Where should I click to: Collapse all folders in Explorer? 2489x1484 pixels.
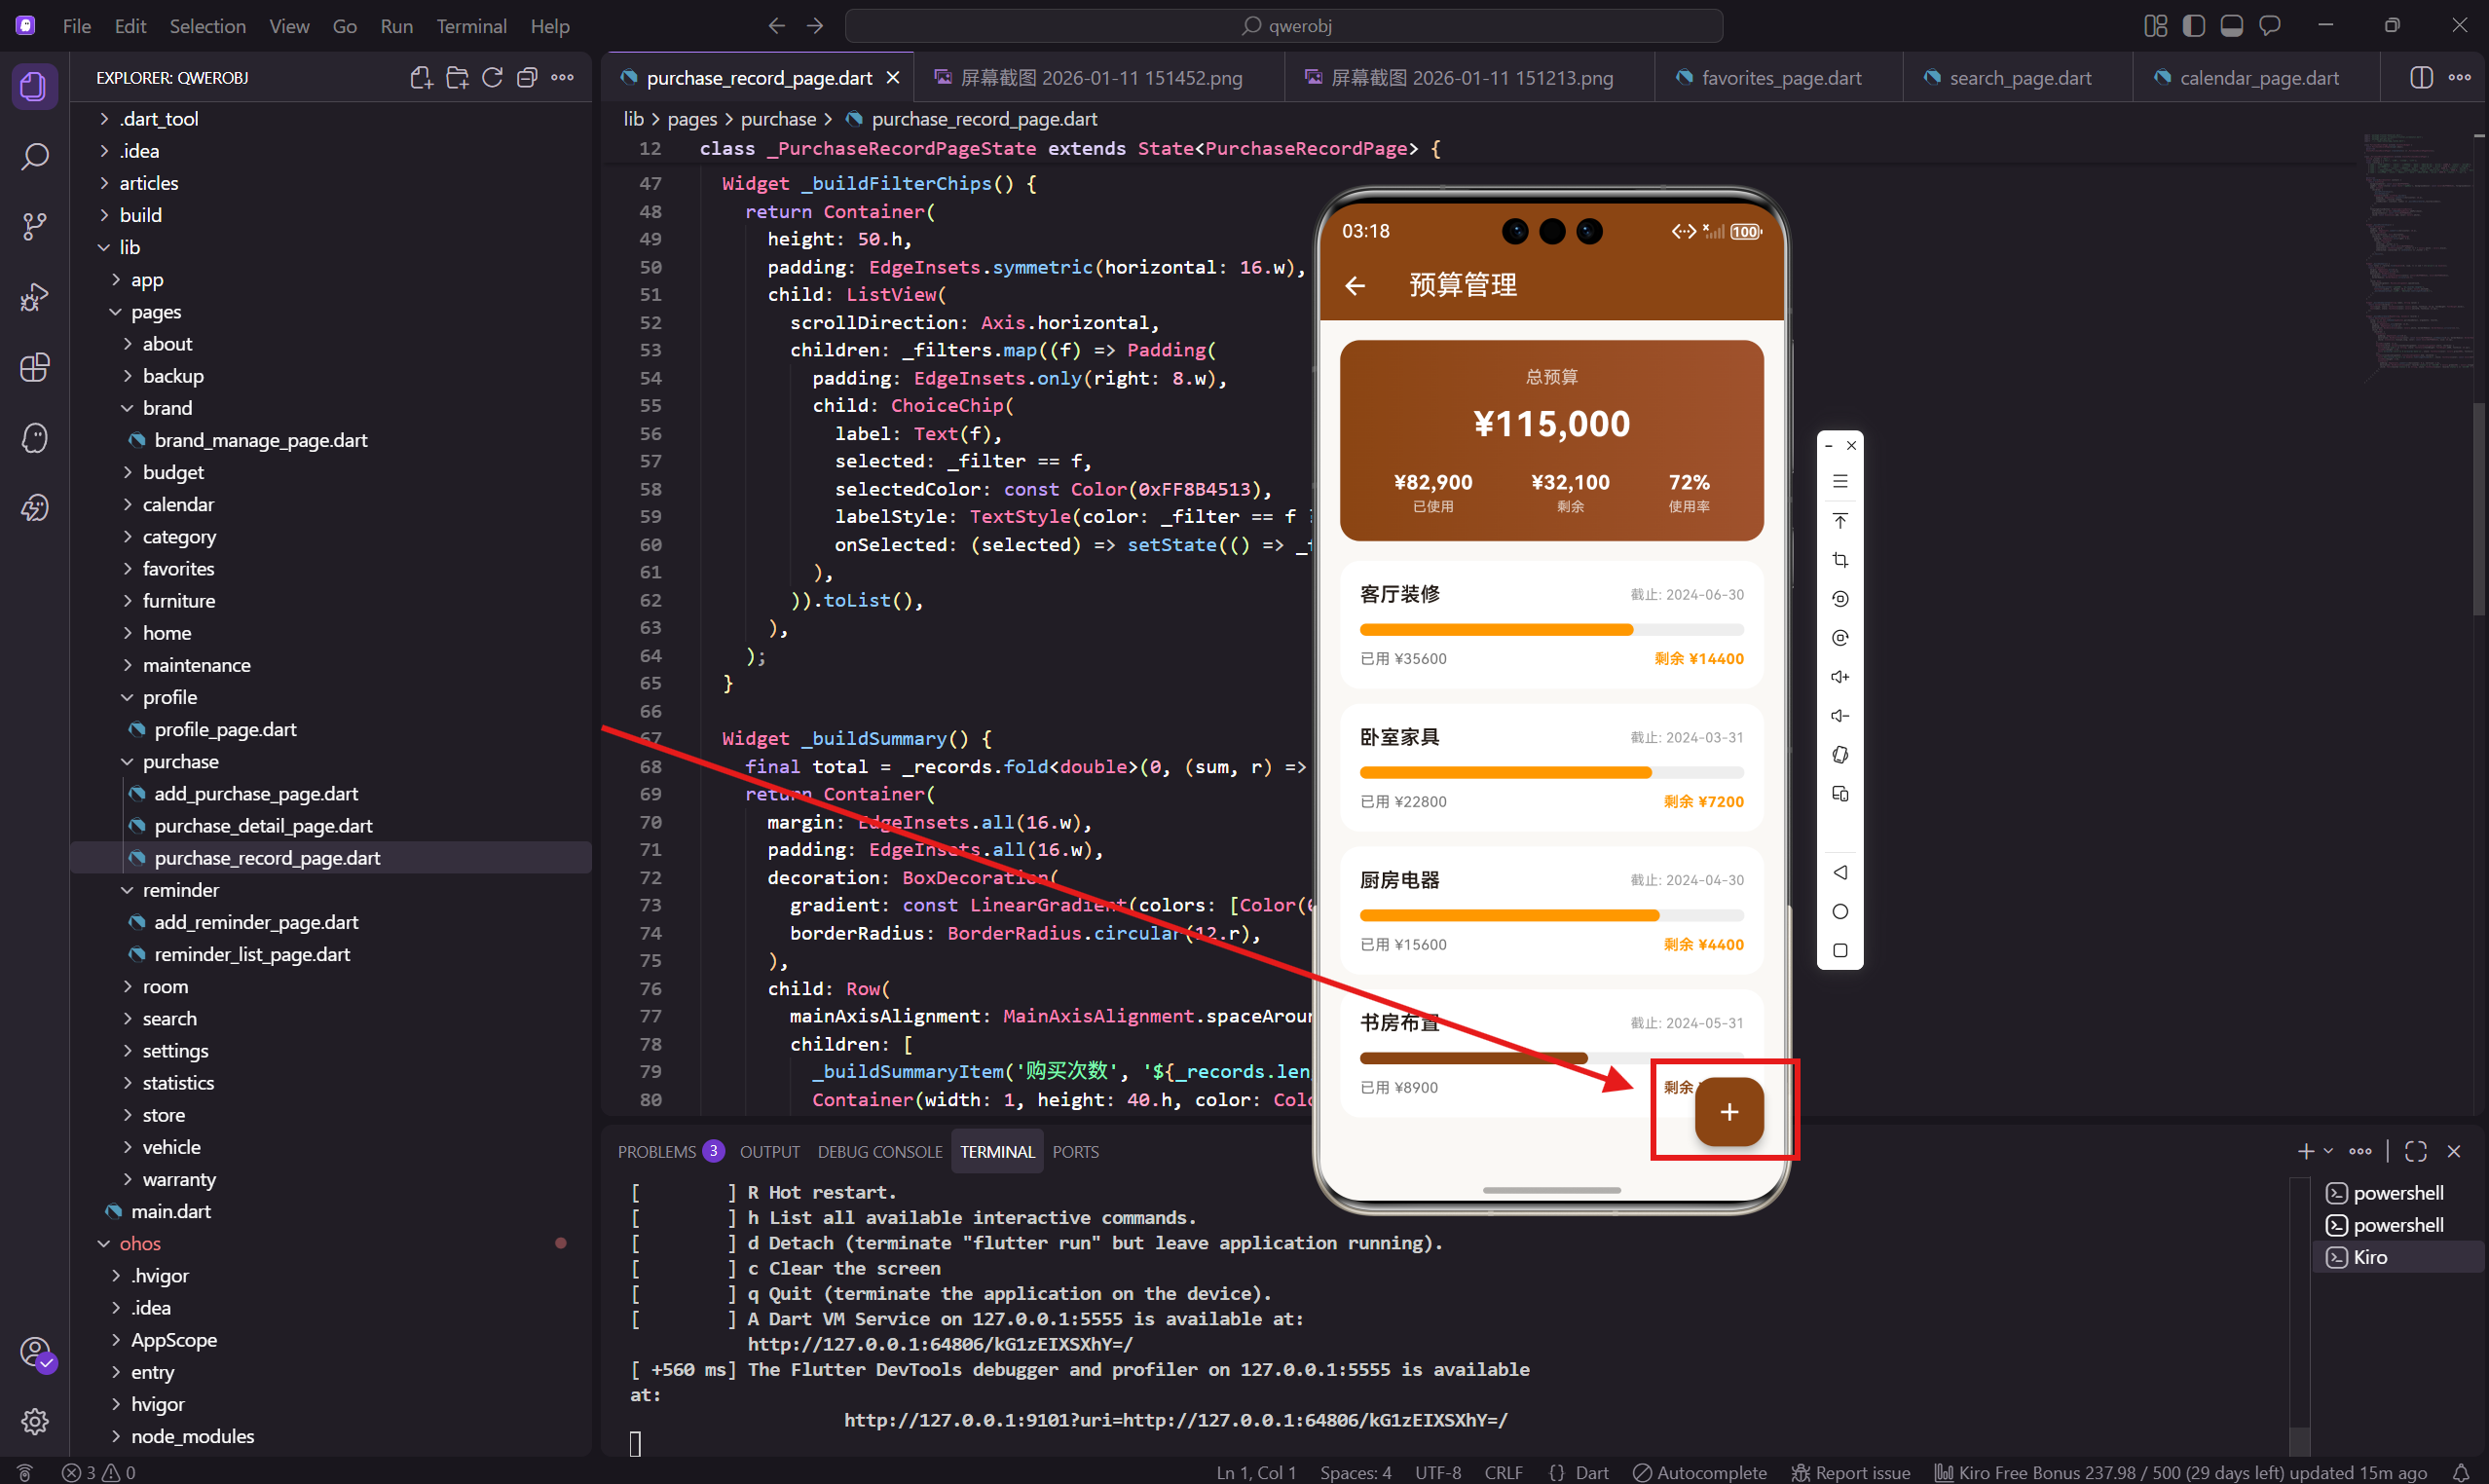click(x=527, y=77)
